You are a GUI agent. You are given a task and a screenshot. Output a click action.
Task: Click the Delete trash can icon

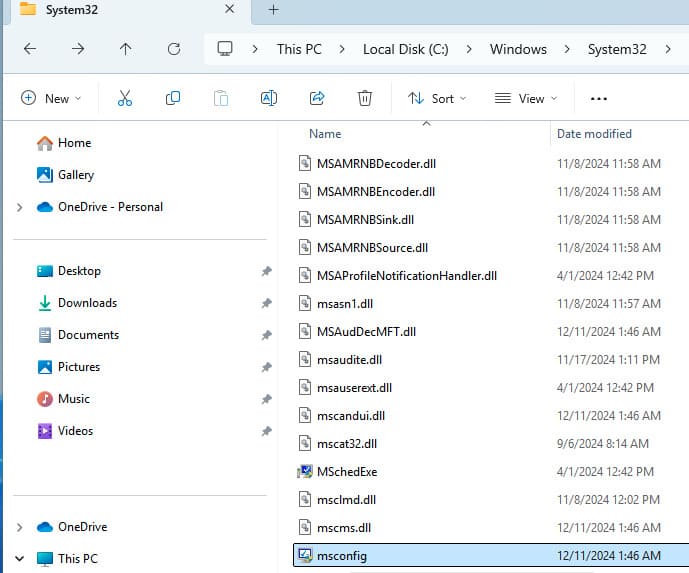click(365, 98)
